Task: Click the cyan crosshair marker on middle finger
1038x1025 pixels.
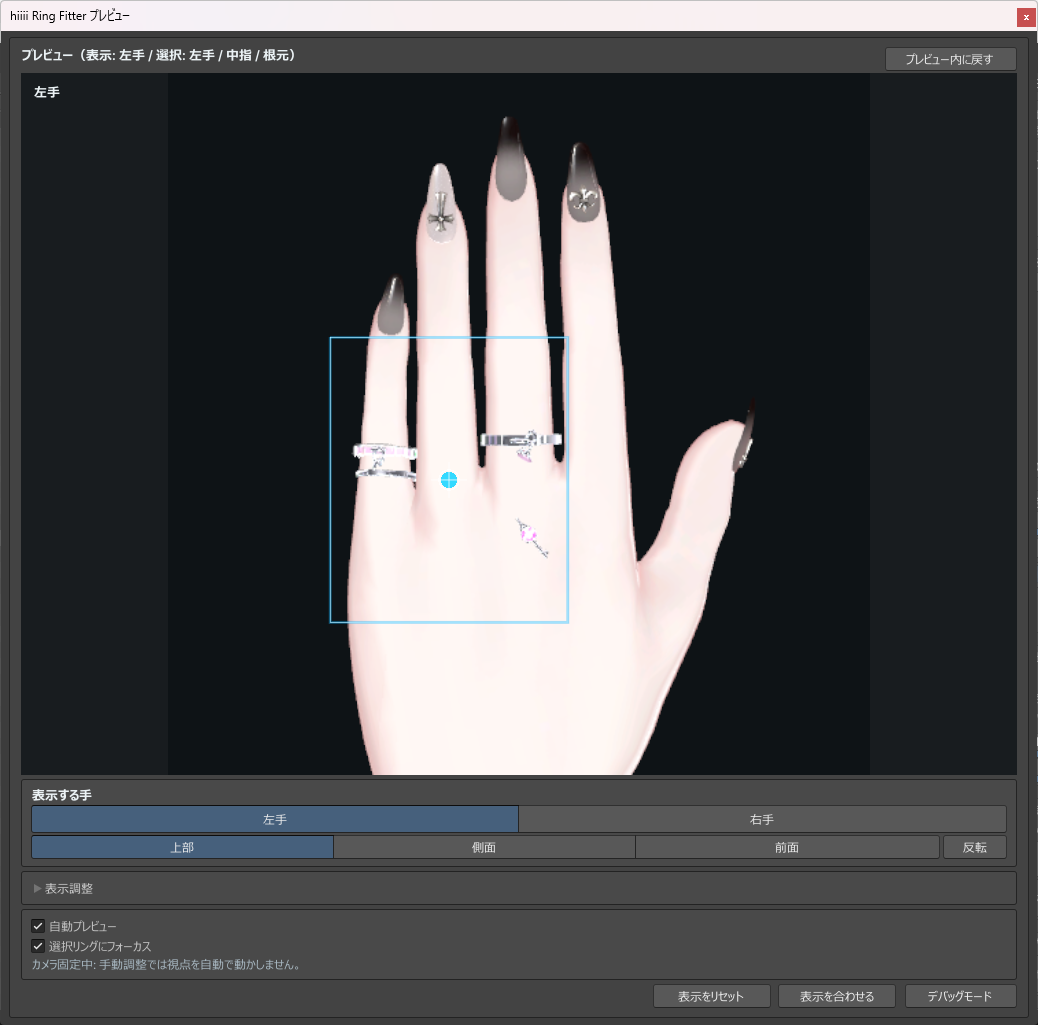Action: [449, 480]
